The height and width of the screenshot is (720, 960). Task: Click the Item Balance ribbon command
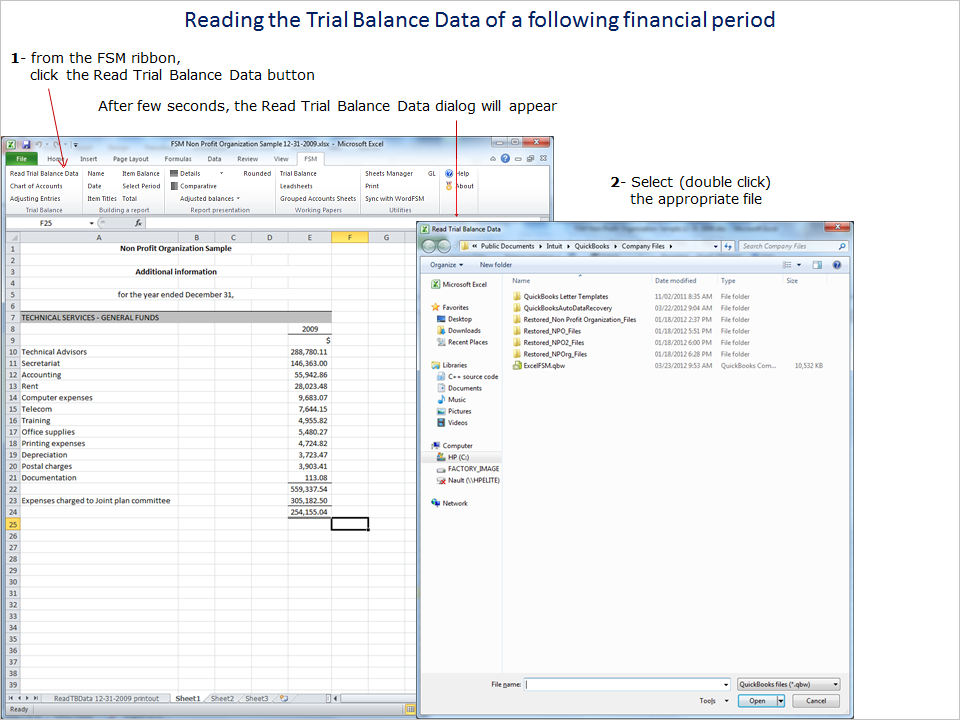pyautogui.click(x=141, y=174)
